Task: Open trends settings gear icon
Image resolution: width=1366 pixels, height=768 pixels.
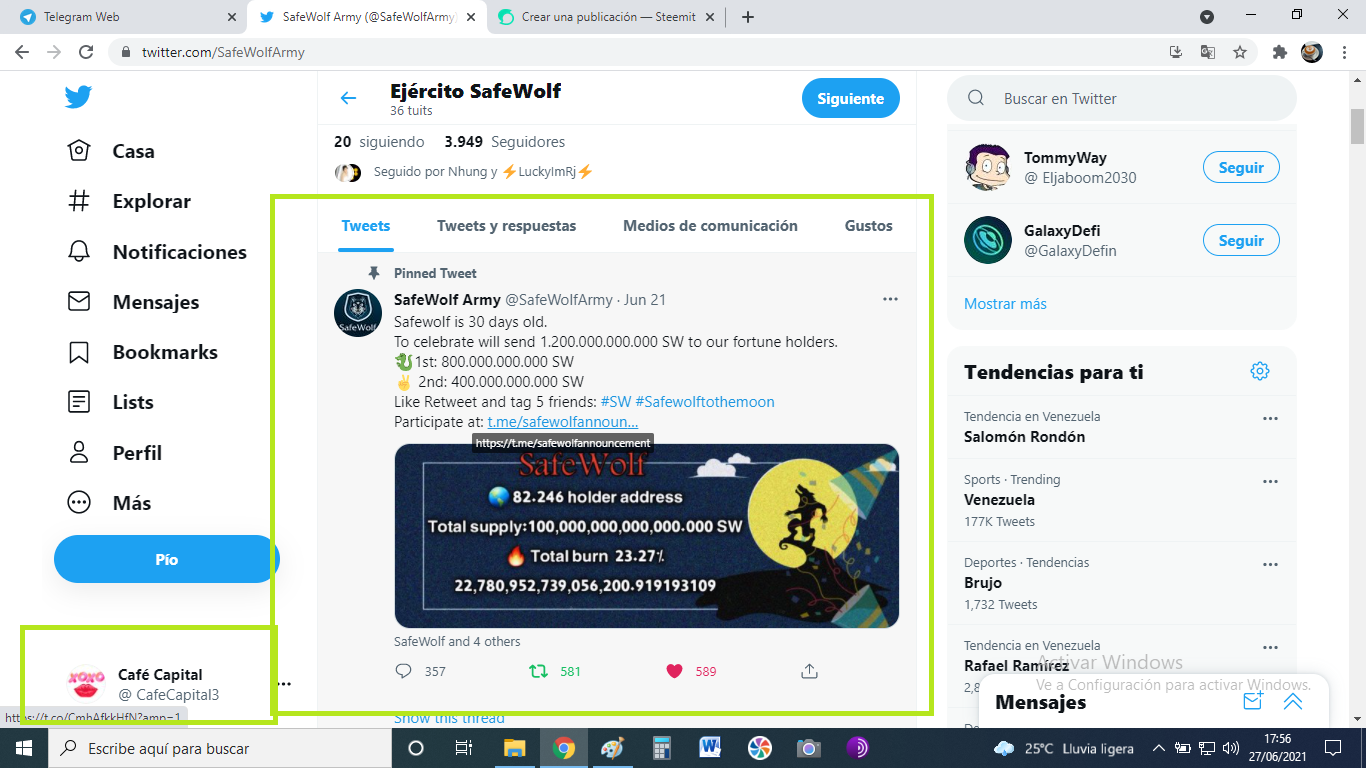Action: point(1260,372)
